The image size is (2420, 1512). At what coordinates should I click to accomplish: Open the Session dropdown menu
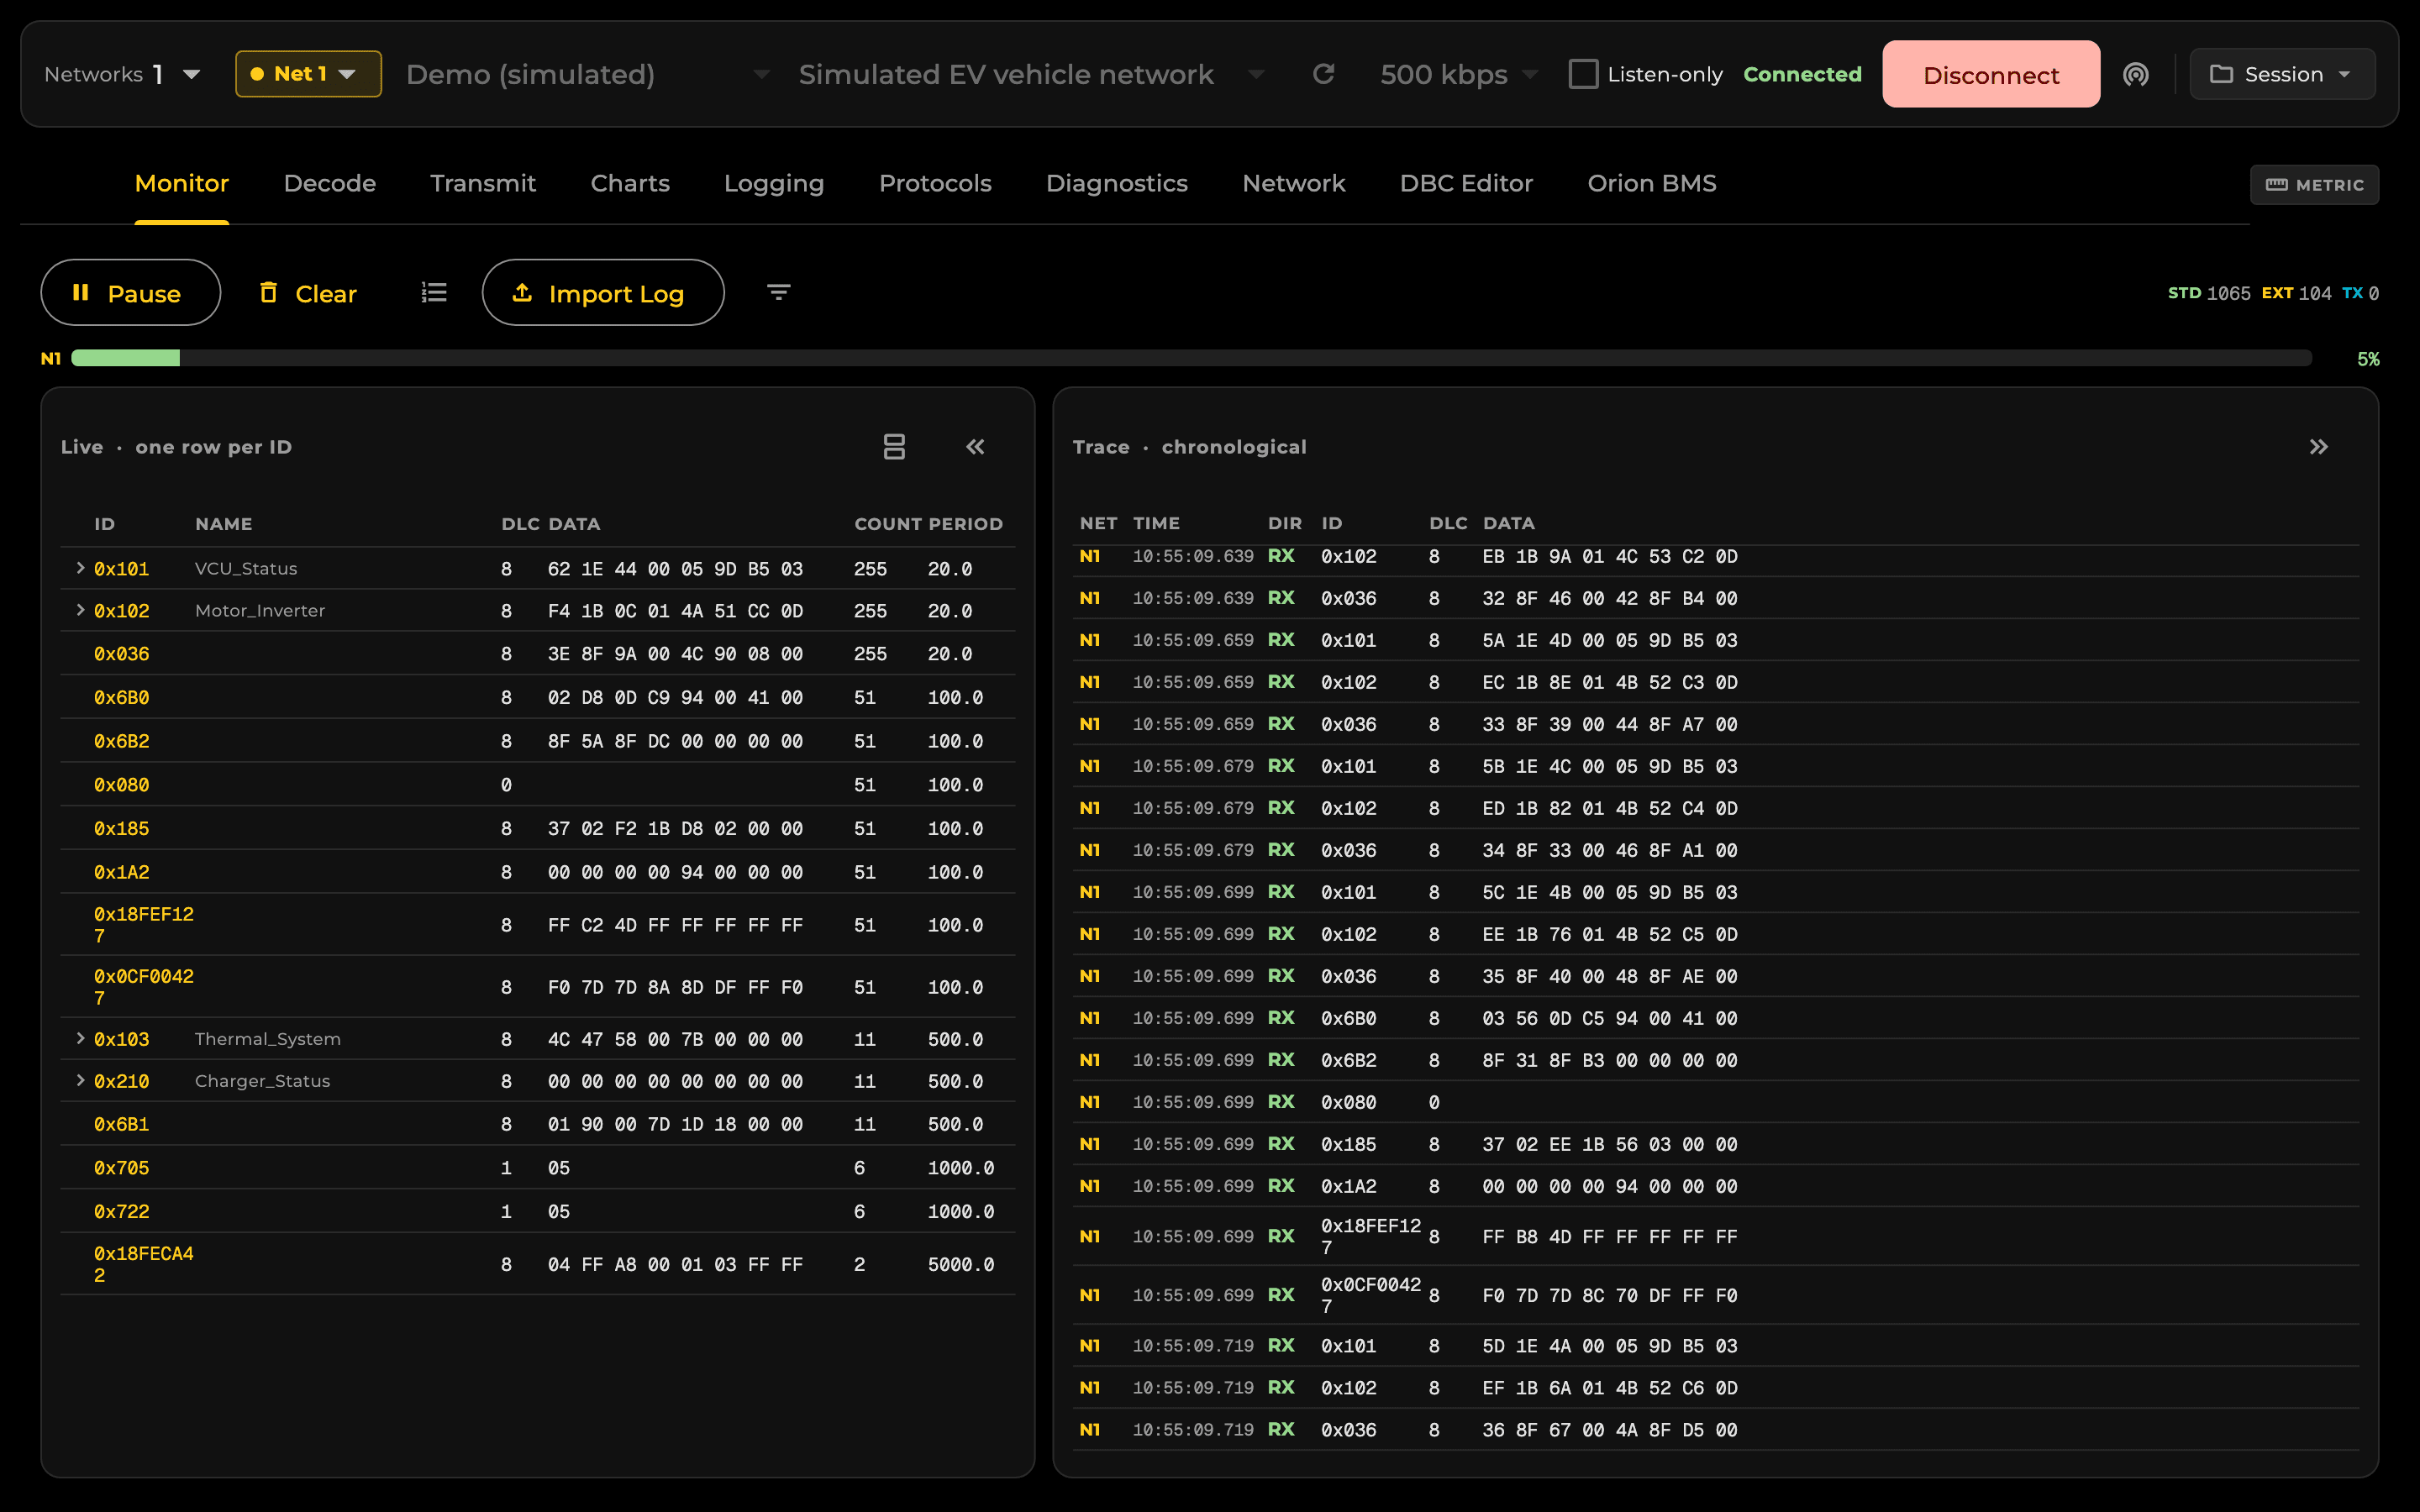pyautogui.click(x=2282, y=74)
